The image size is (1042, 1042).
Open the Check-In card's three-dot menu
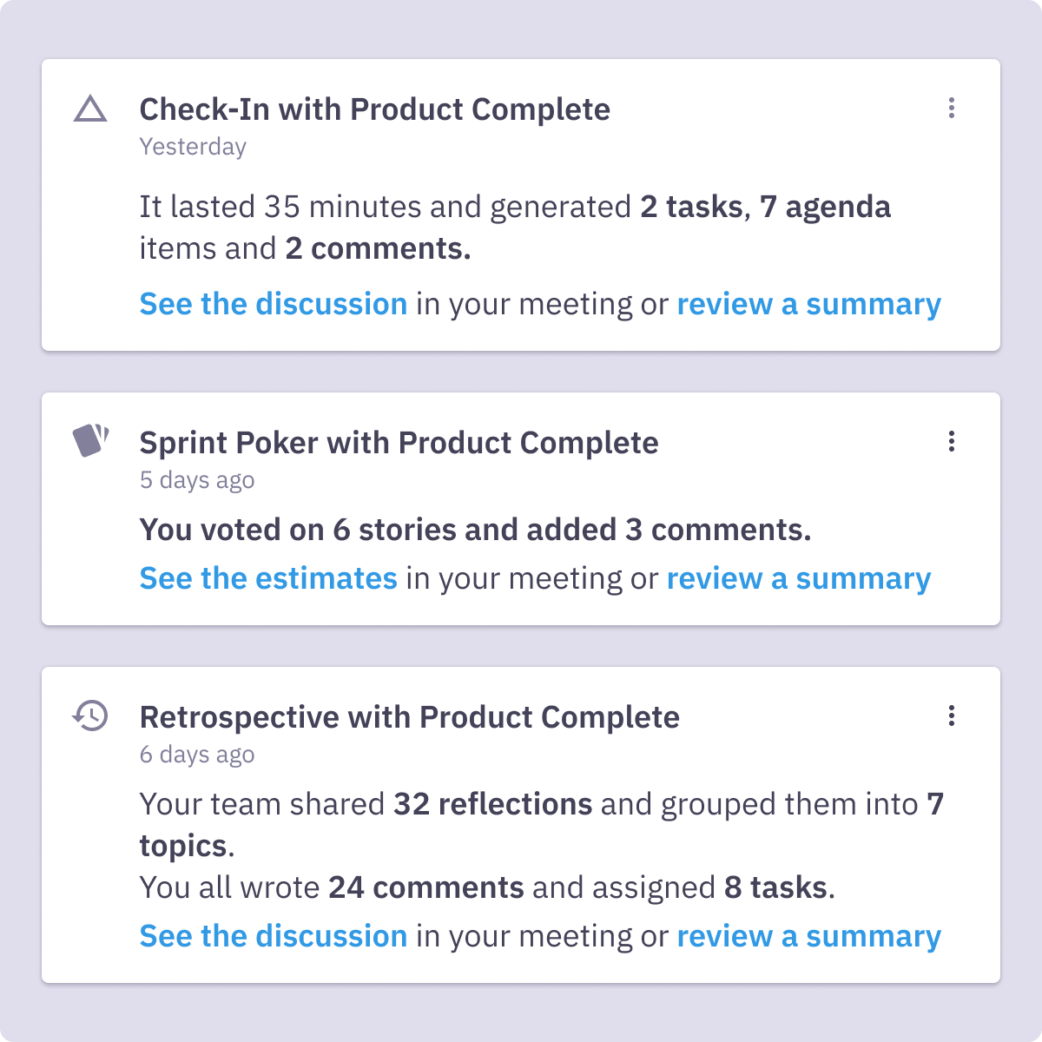951,108
